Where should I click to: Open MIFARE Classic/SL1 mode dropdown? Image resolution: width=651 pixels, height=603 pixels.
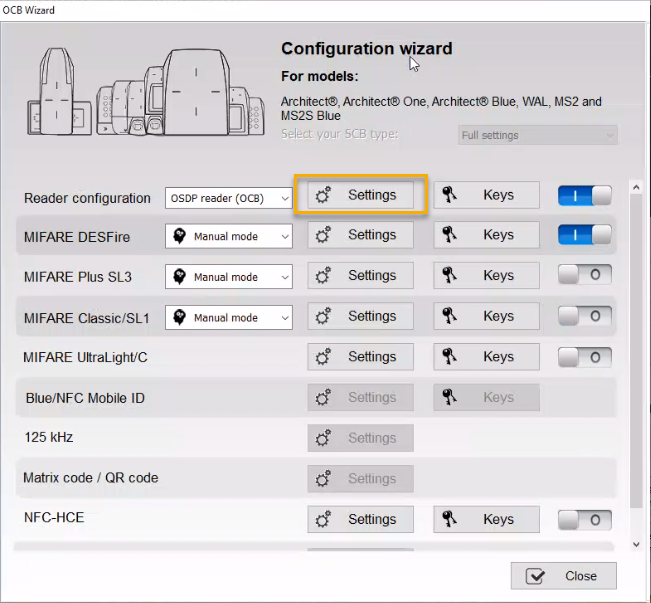[228, 318]
